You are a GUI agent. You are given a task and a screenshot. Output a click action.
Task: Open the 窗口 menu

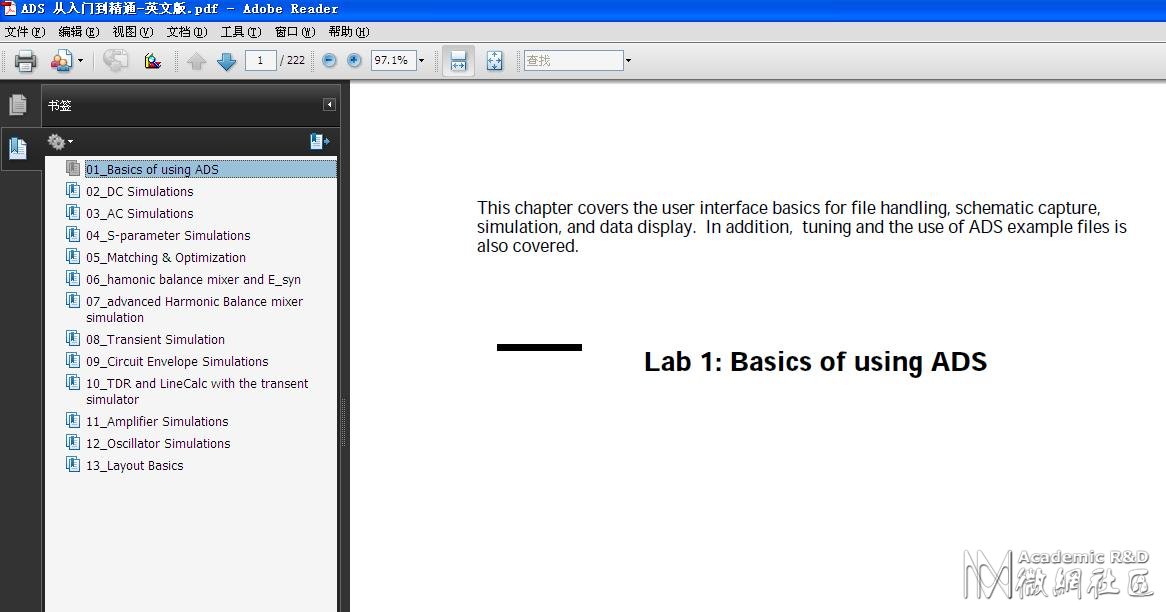(x=294, y=31)
